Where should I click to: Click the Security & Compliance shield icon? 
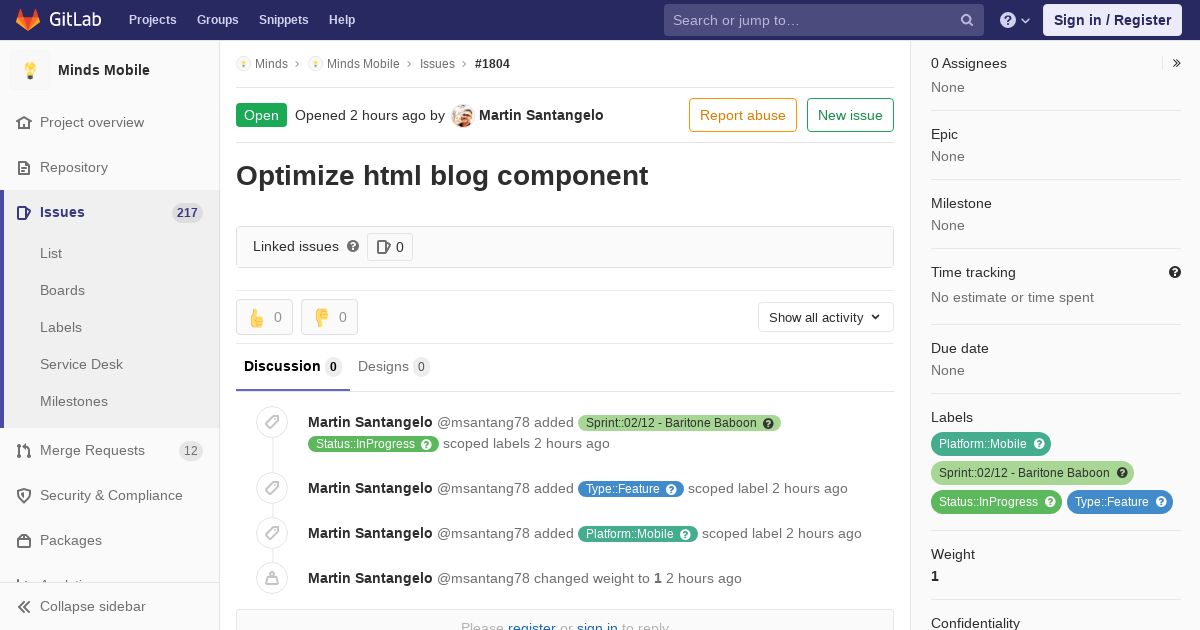click(x=24, y=495)
